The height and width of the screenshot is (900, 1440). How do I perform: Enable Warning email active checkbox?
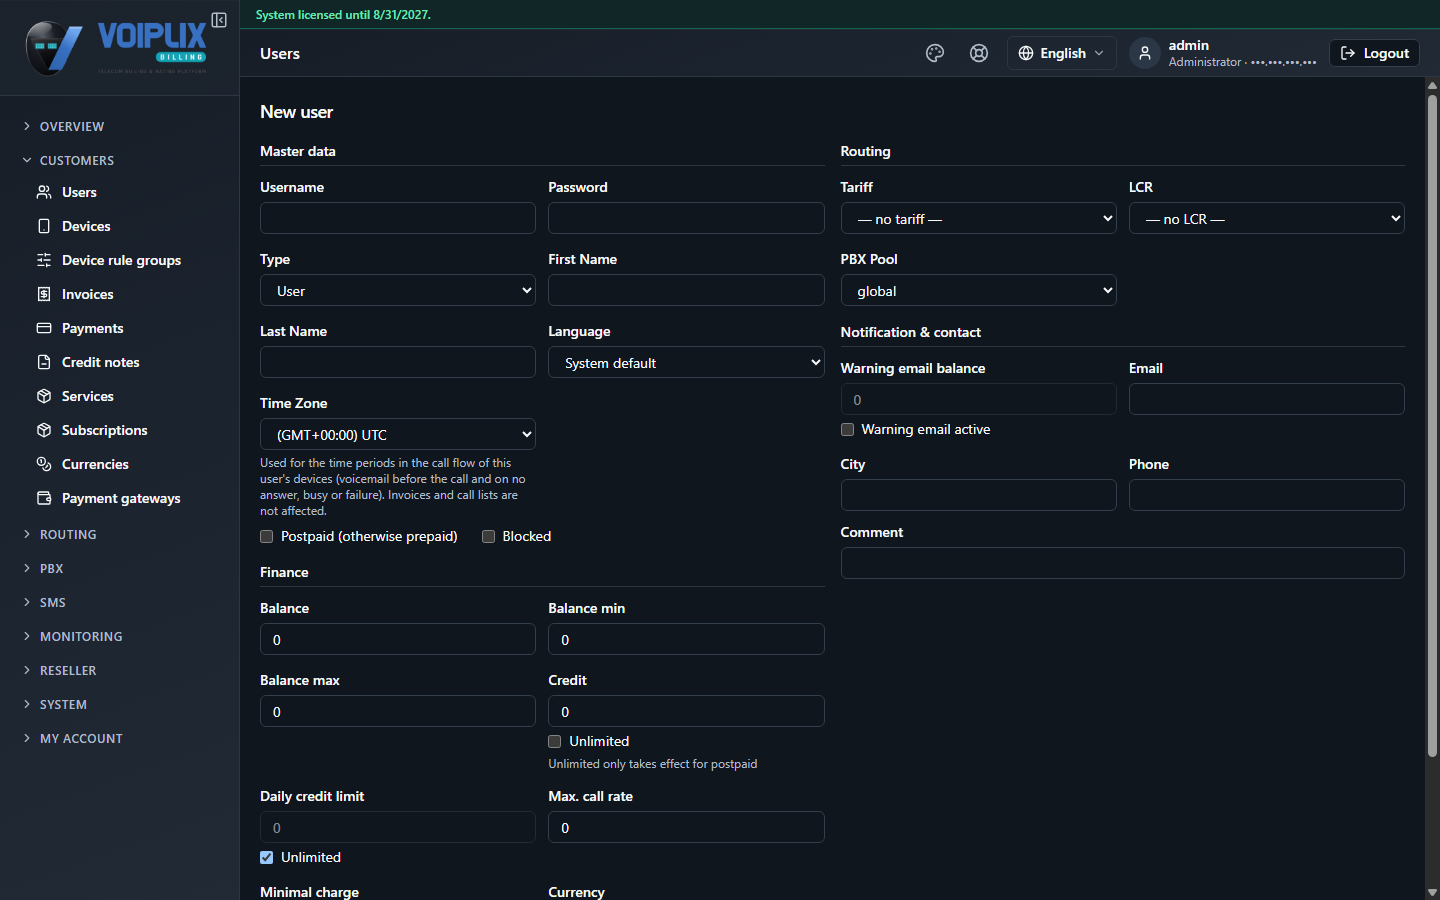point(848,430)
